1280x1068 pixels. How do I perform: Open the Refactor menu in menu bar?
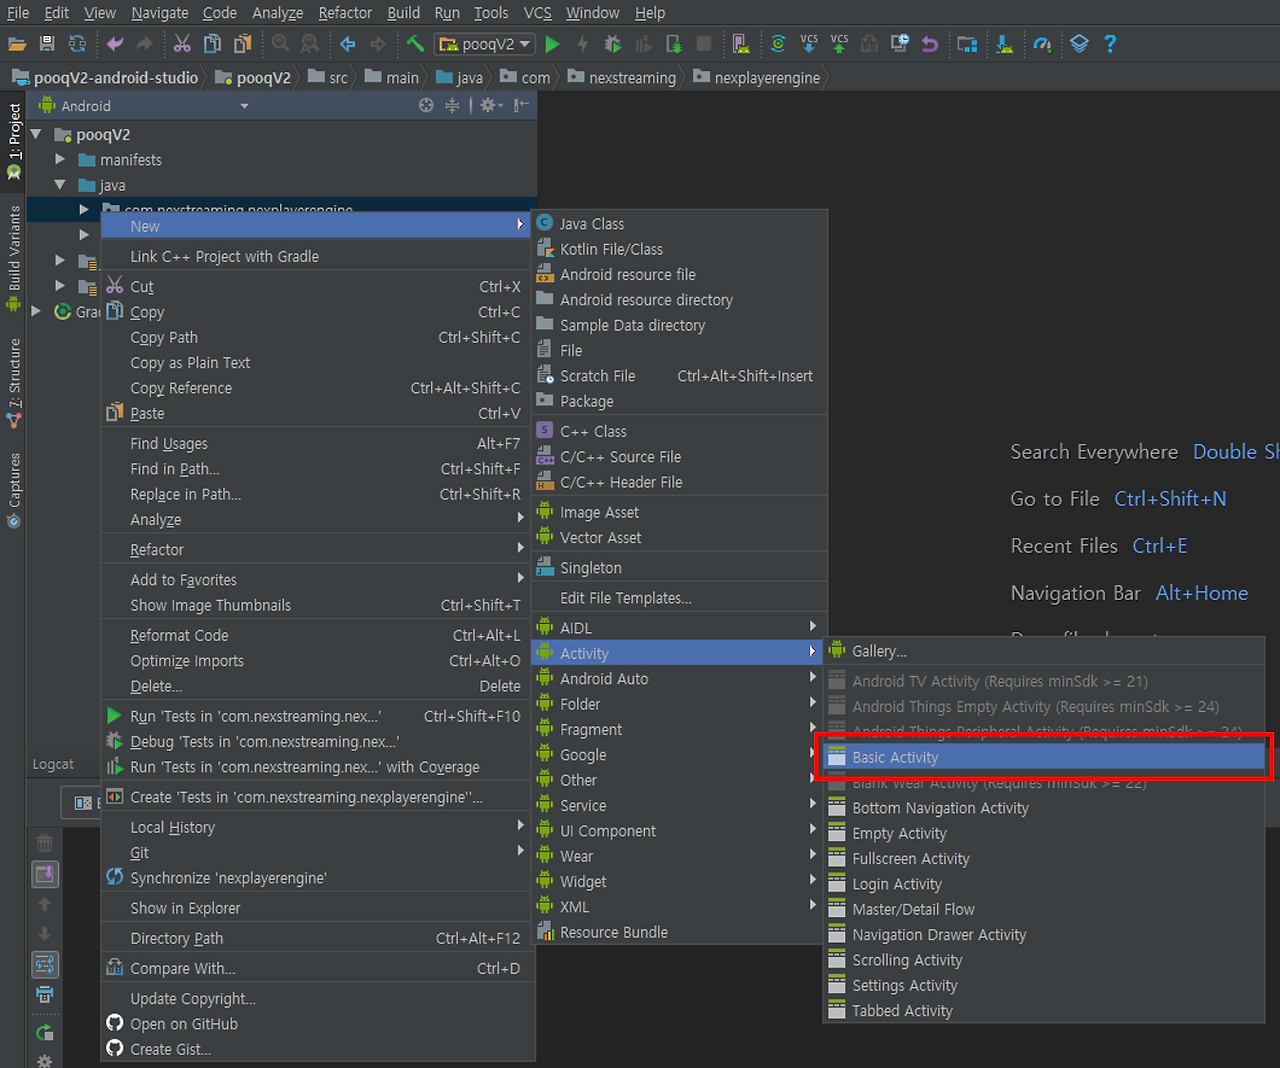click(345, 13)
